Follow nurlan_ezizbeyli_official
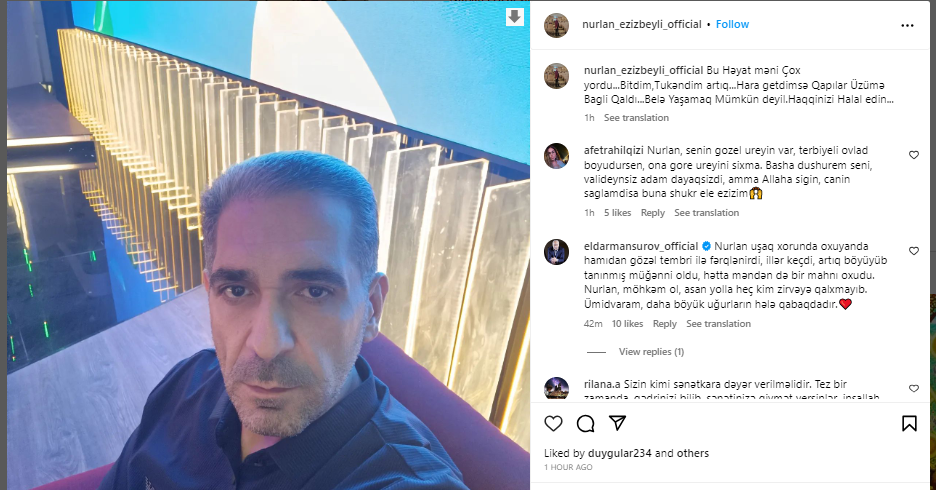The image size is (936, 490). click(732, 24)
